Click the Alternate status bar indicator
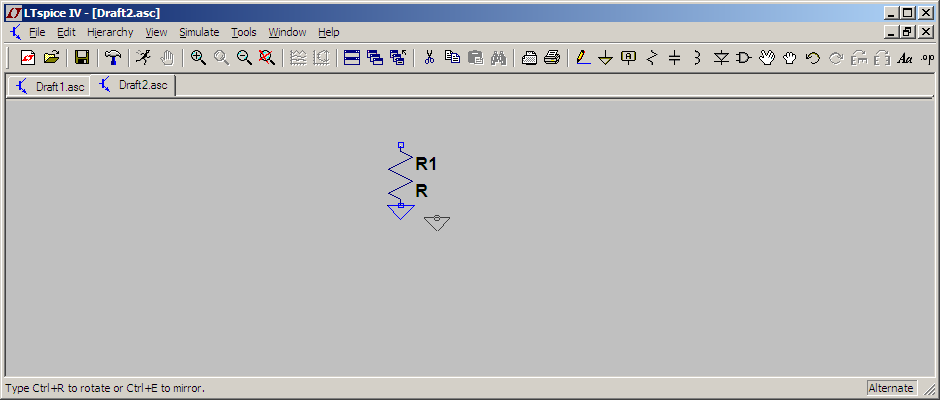 click(x=891, y=388)
